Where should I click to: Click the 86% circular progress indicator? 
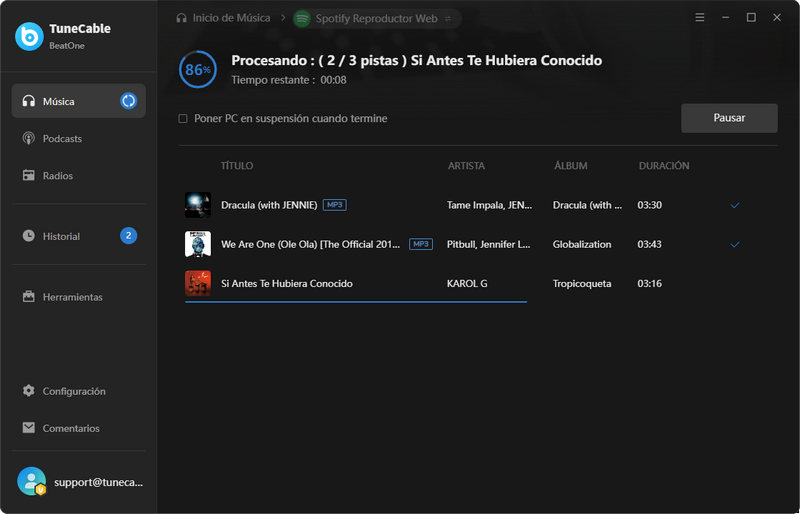(x=198, y=69)
